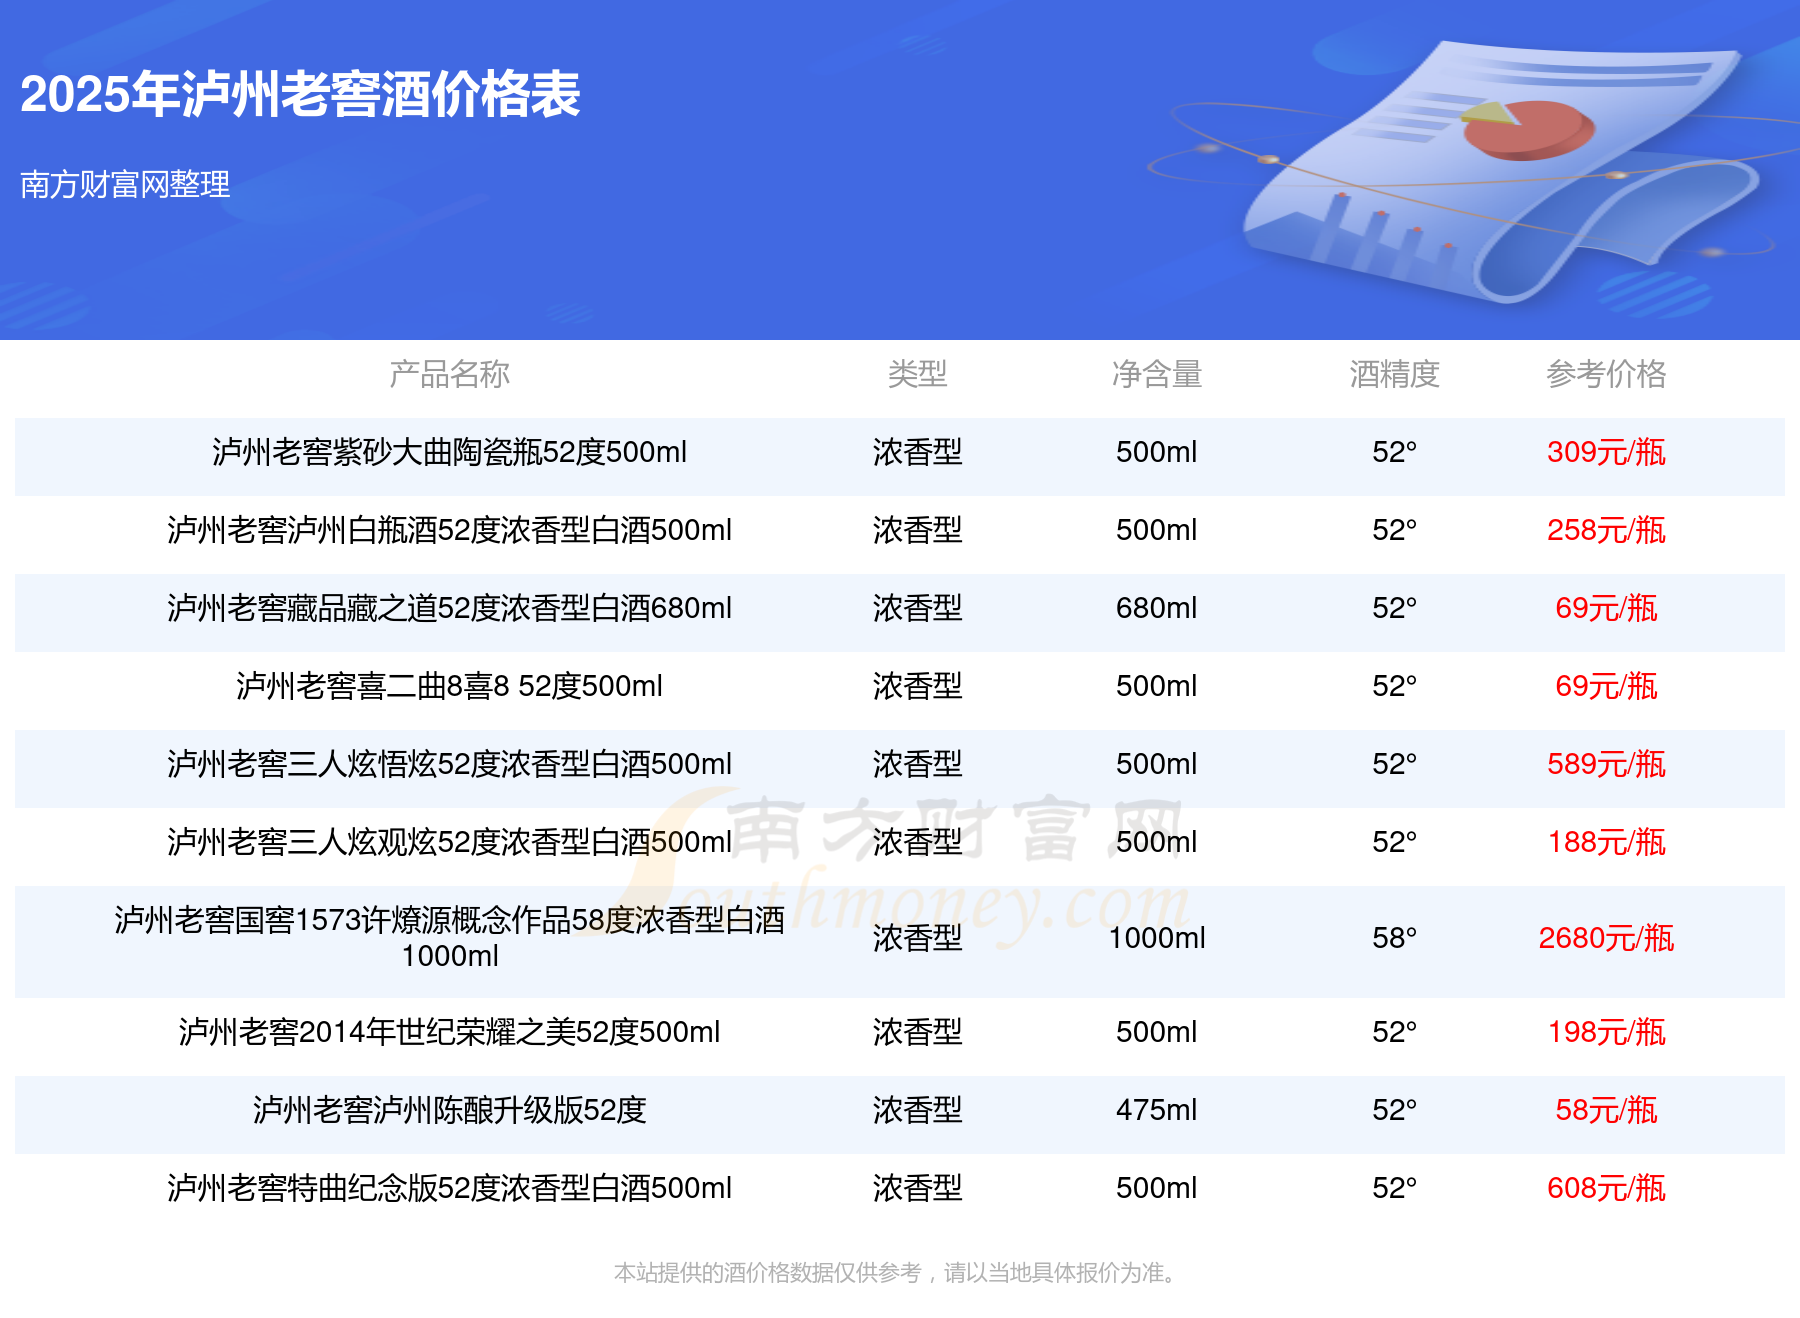Click the "产品名称" column header

pos(450,374)
